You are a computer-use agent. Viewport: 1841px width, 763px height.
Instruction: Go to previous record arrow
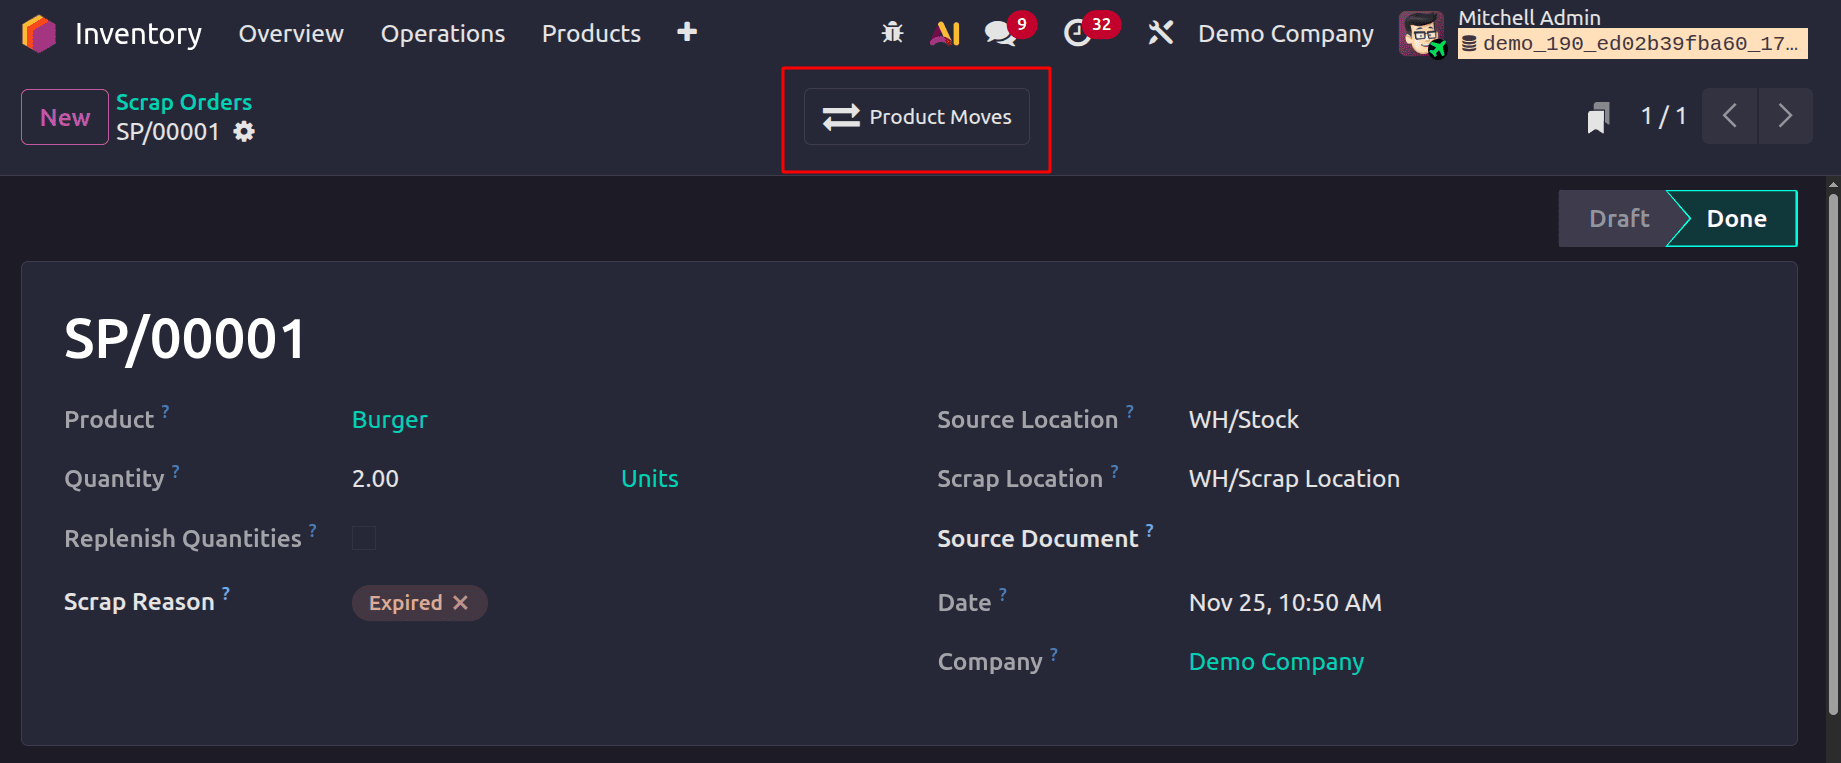1729,116
